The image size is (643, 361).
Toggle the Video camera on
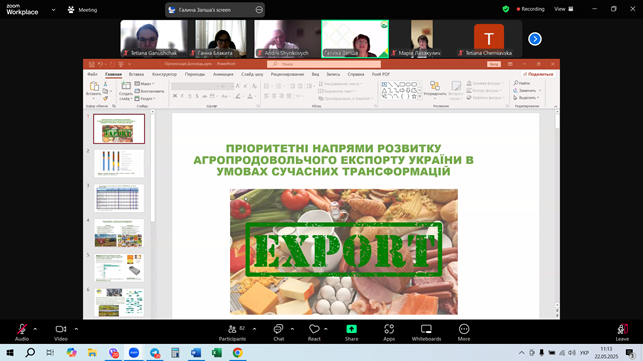point(61,329)
